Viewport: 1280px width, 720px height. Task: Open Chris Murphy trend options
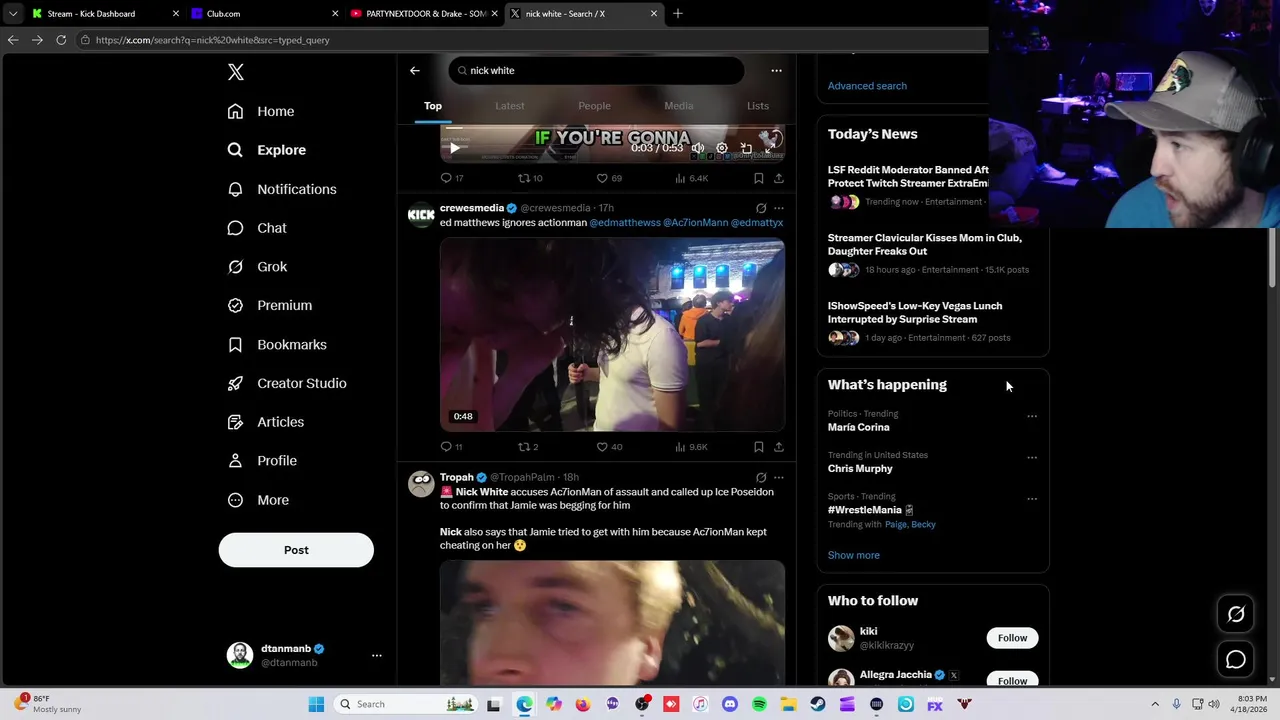point(1032,458)
